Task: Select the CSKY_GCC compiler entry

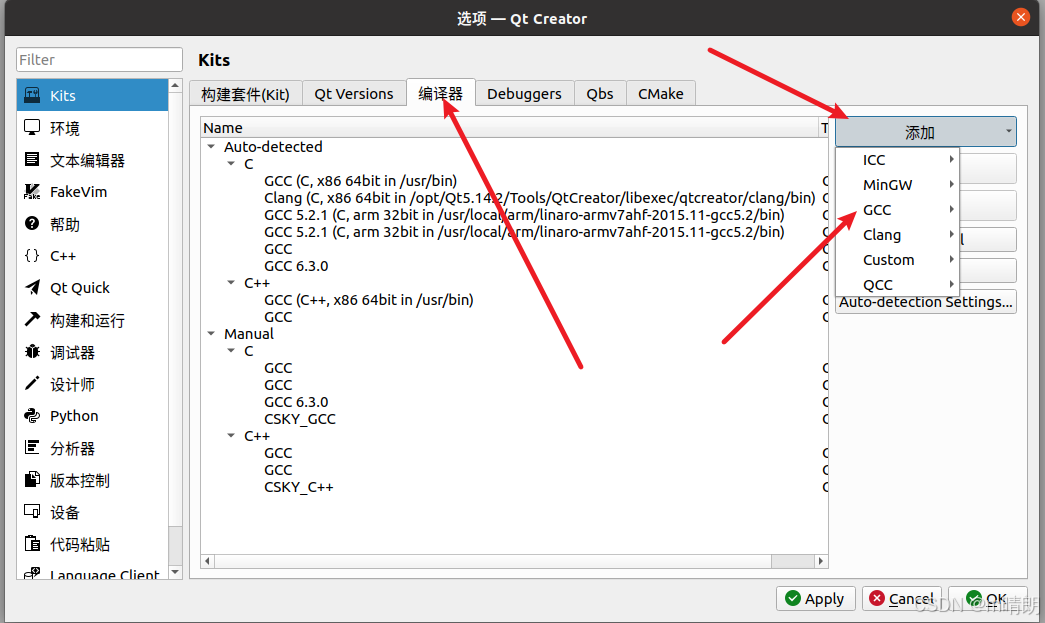Action: coord(299,419)
